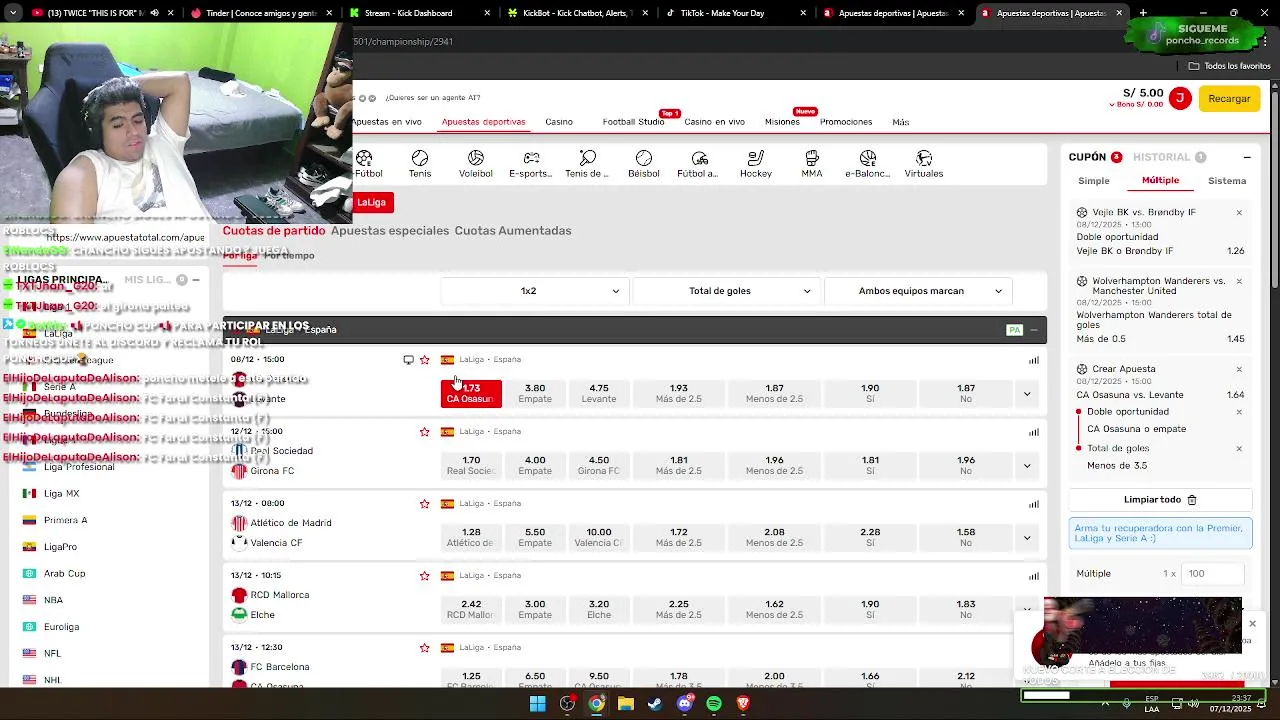Expand more markets for Osasuna vs Levante

tap(1027, 394)
